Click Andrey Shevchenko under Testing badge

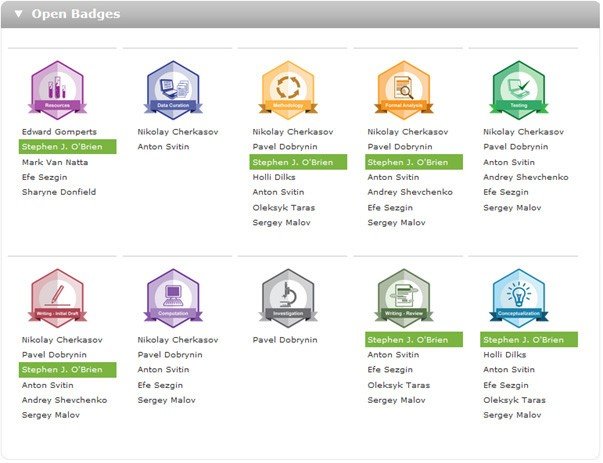click(x=526, y=177)
